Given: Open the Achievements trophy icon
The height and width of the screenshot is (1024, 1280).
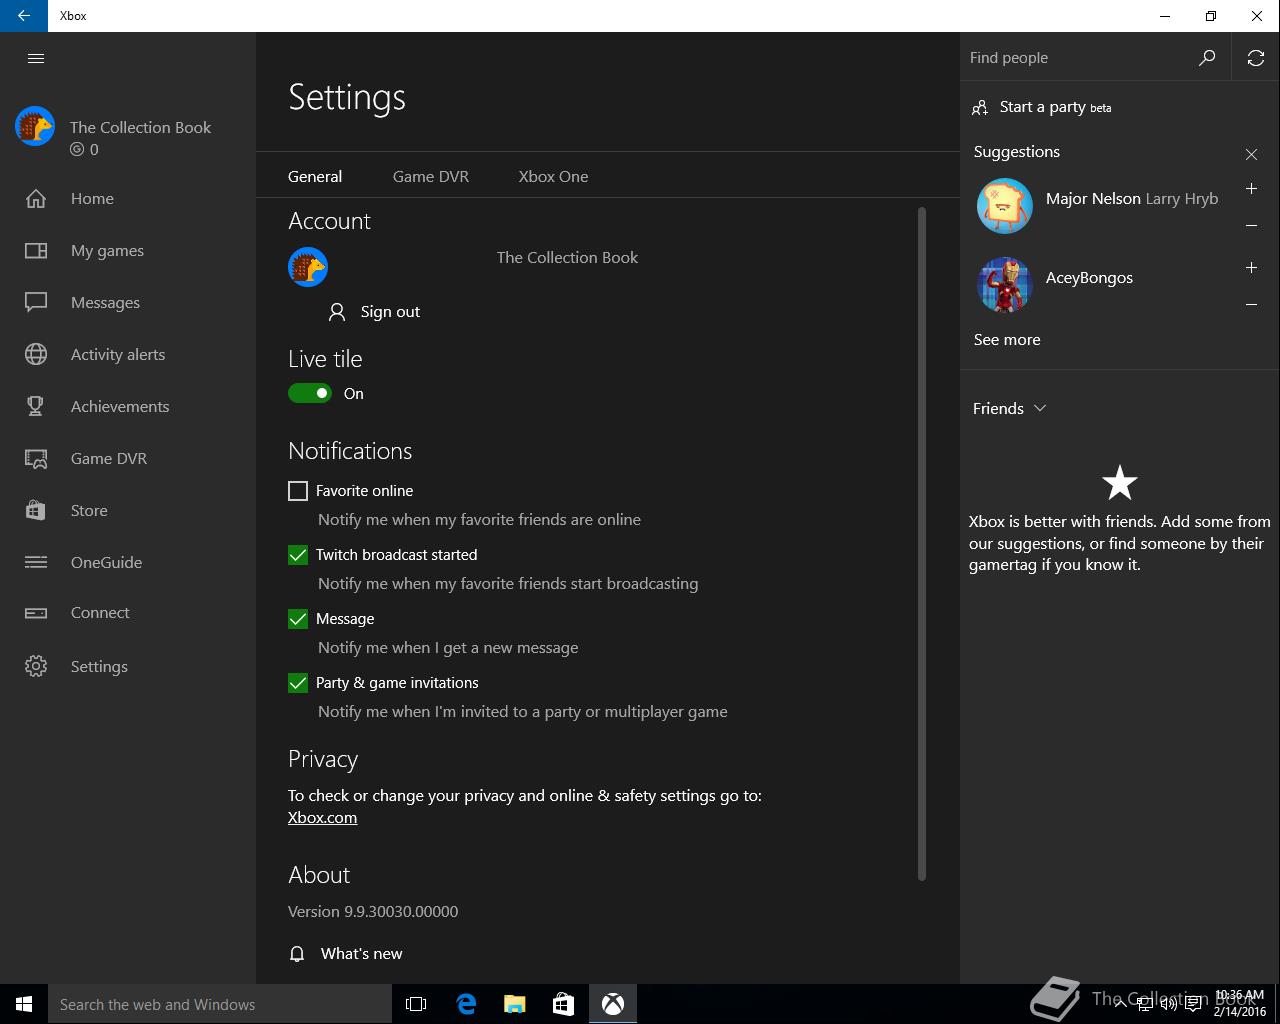Looking at the screenshot, I should (36, 406).
